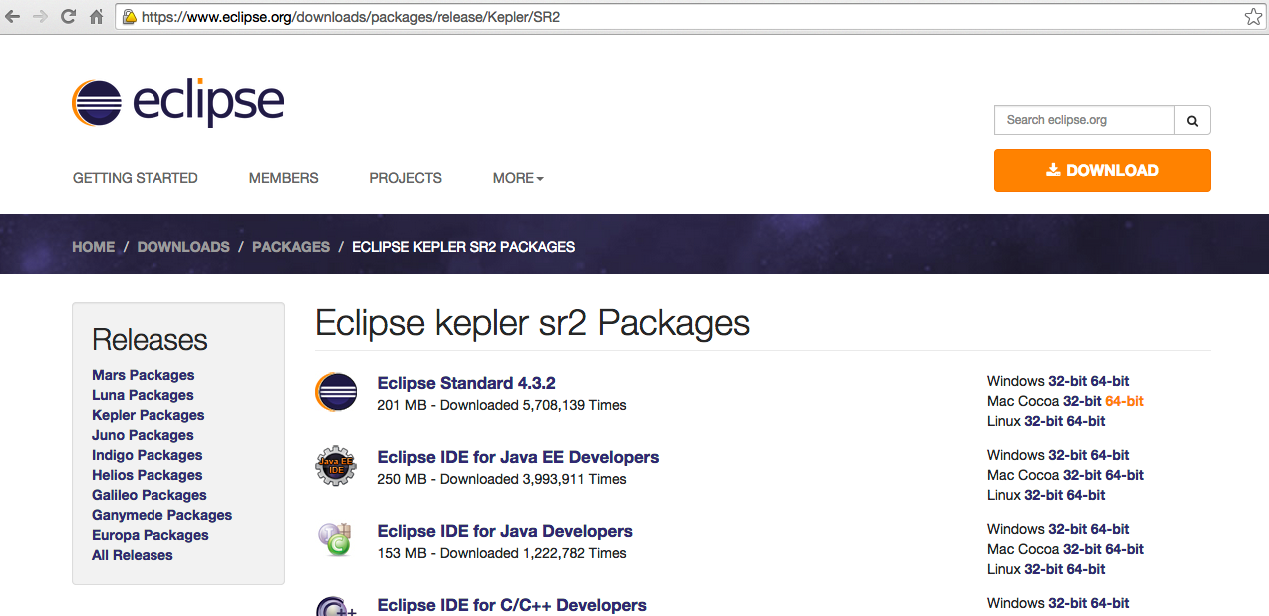This screenshot has height=616, width=1269.
Task: Open the GETTING STARTED menu item
Action: 135,178
